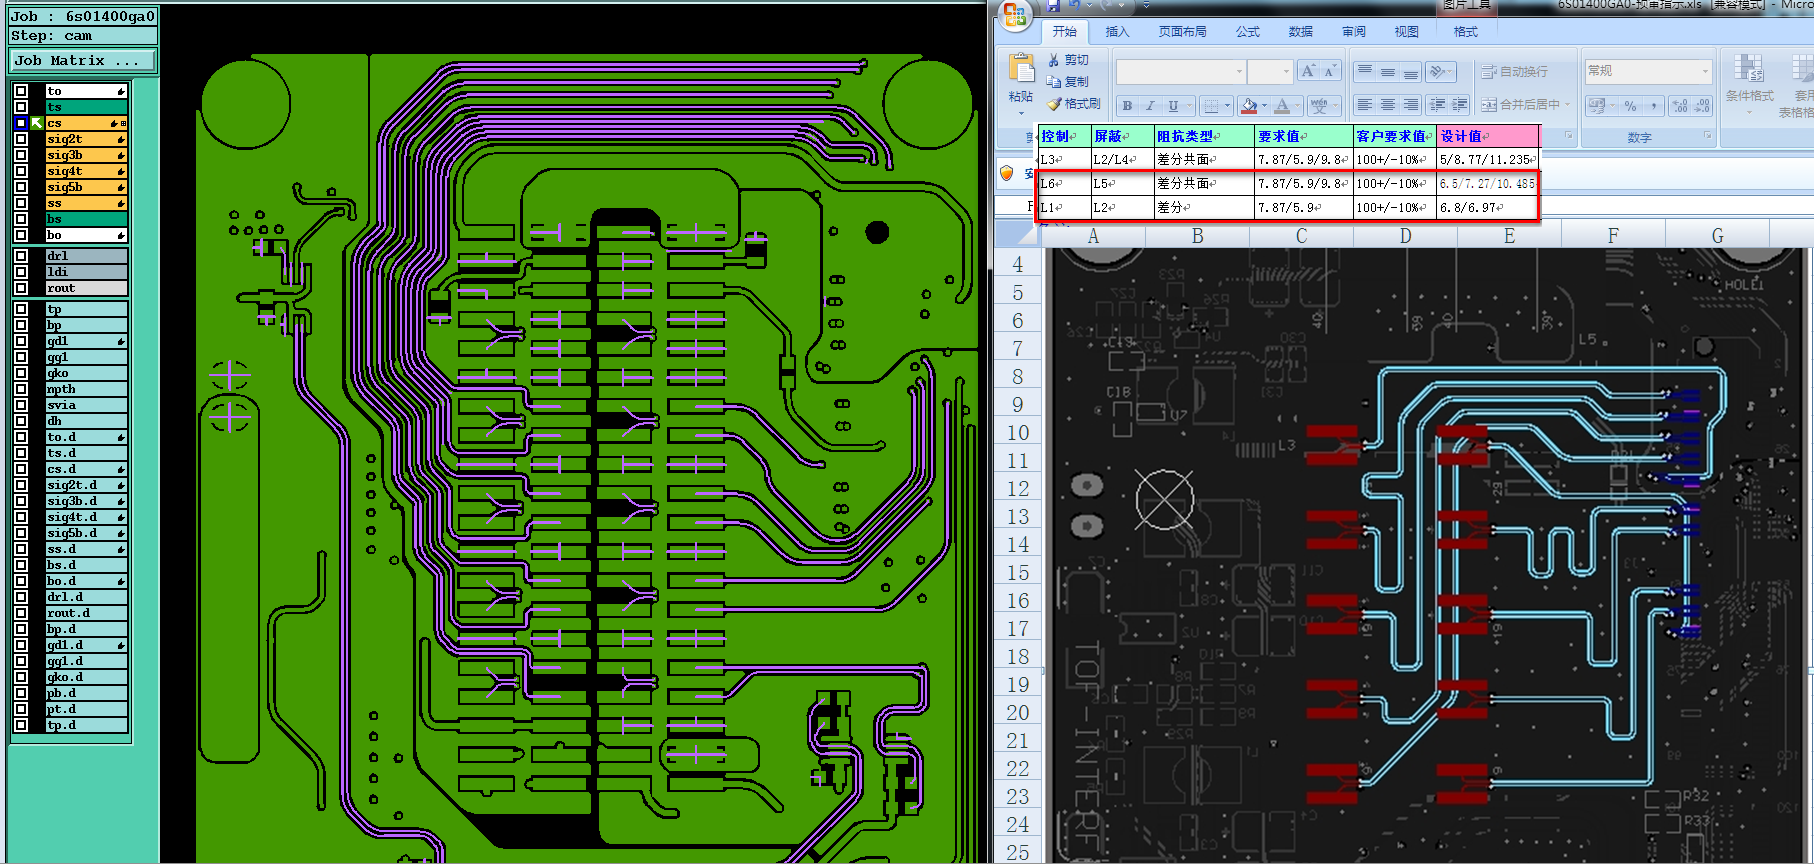Open the Fill Color dropdown arrow
The height and width of the screenshot is (865, 1814).
[x=1264, y=105]
